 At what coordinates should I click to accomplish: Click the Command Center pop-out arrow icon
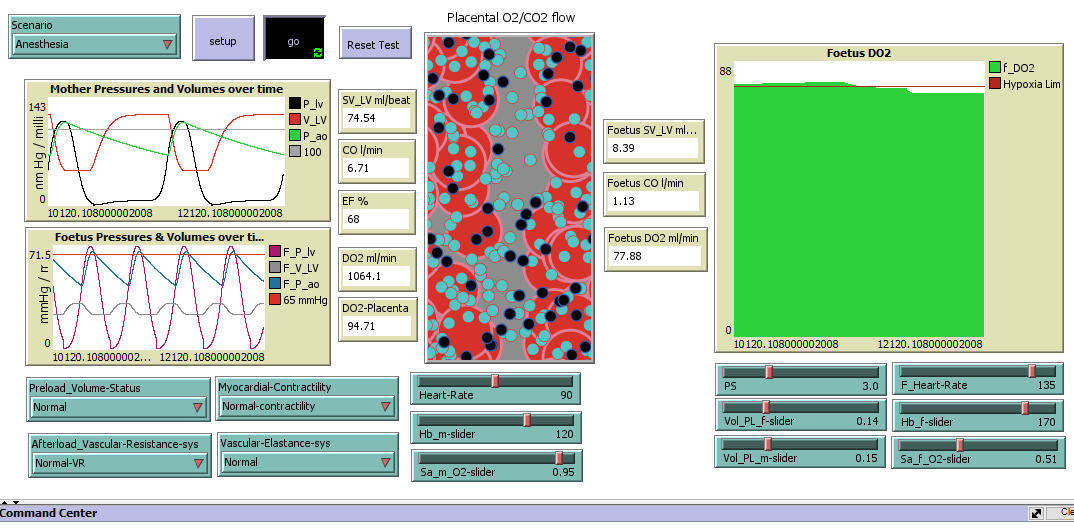(1035, 513)
